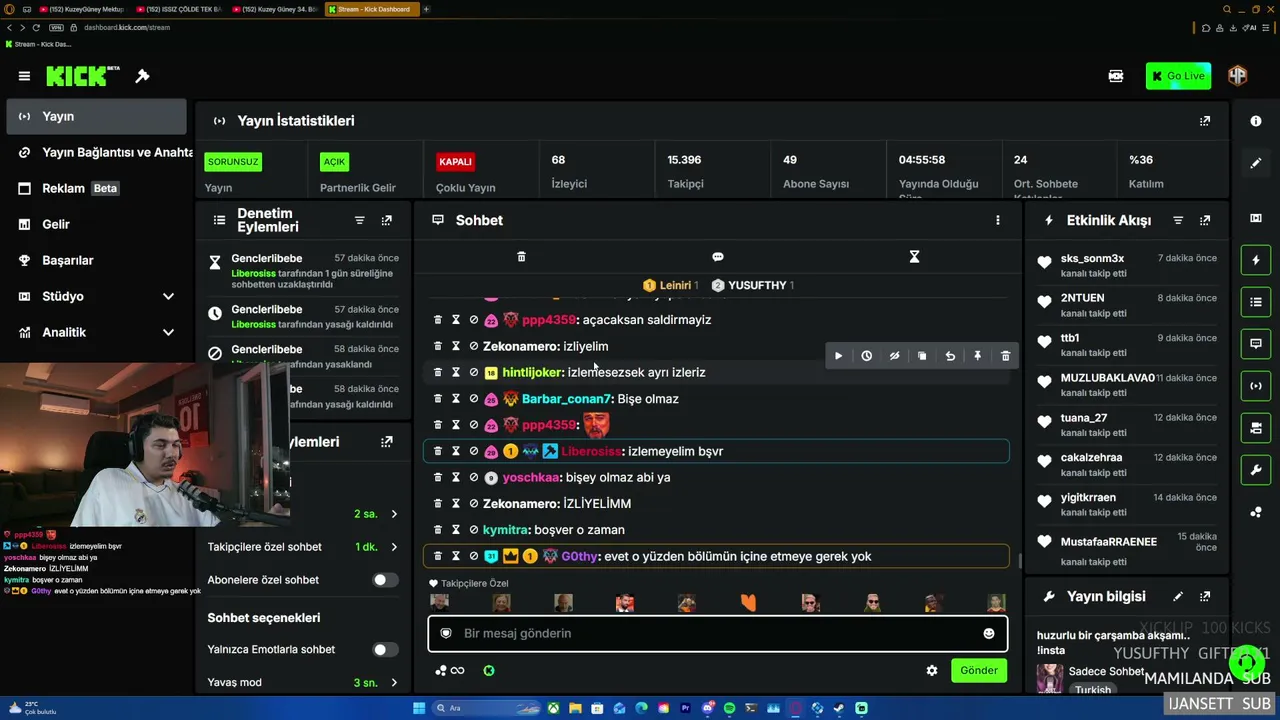Image resolution: width=1280 pixels, height=720 pixels.
Task: Click the hourglass icon under the Sohbet header
Action: (914, 257)
